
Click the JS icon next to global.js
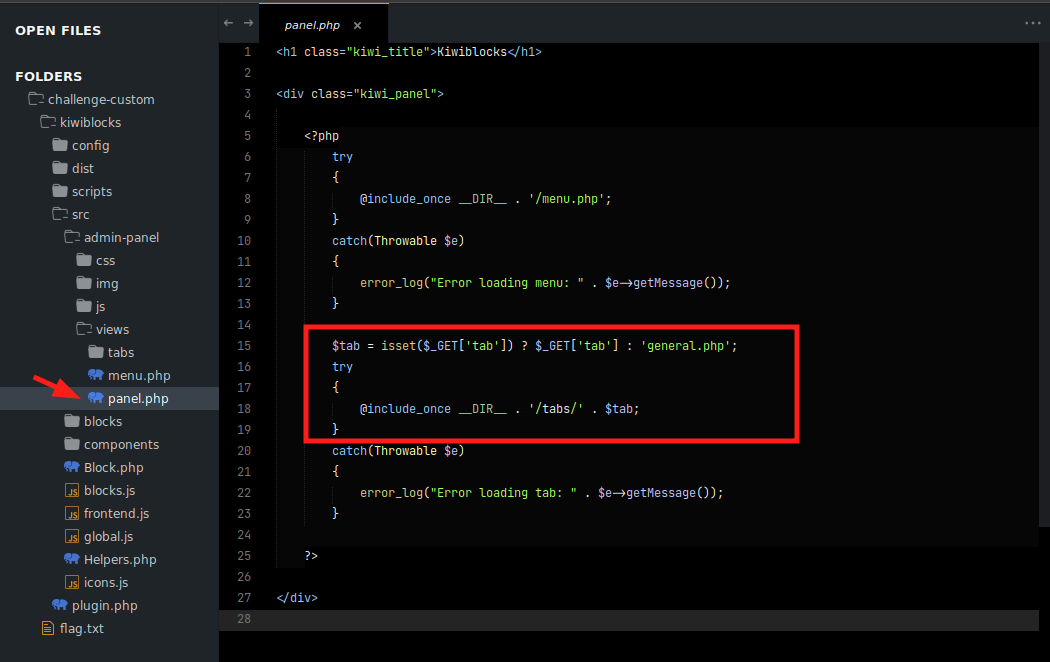[x=72, y=537]
